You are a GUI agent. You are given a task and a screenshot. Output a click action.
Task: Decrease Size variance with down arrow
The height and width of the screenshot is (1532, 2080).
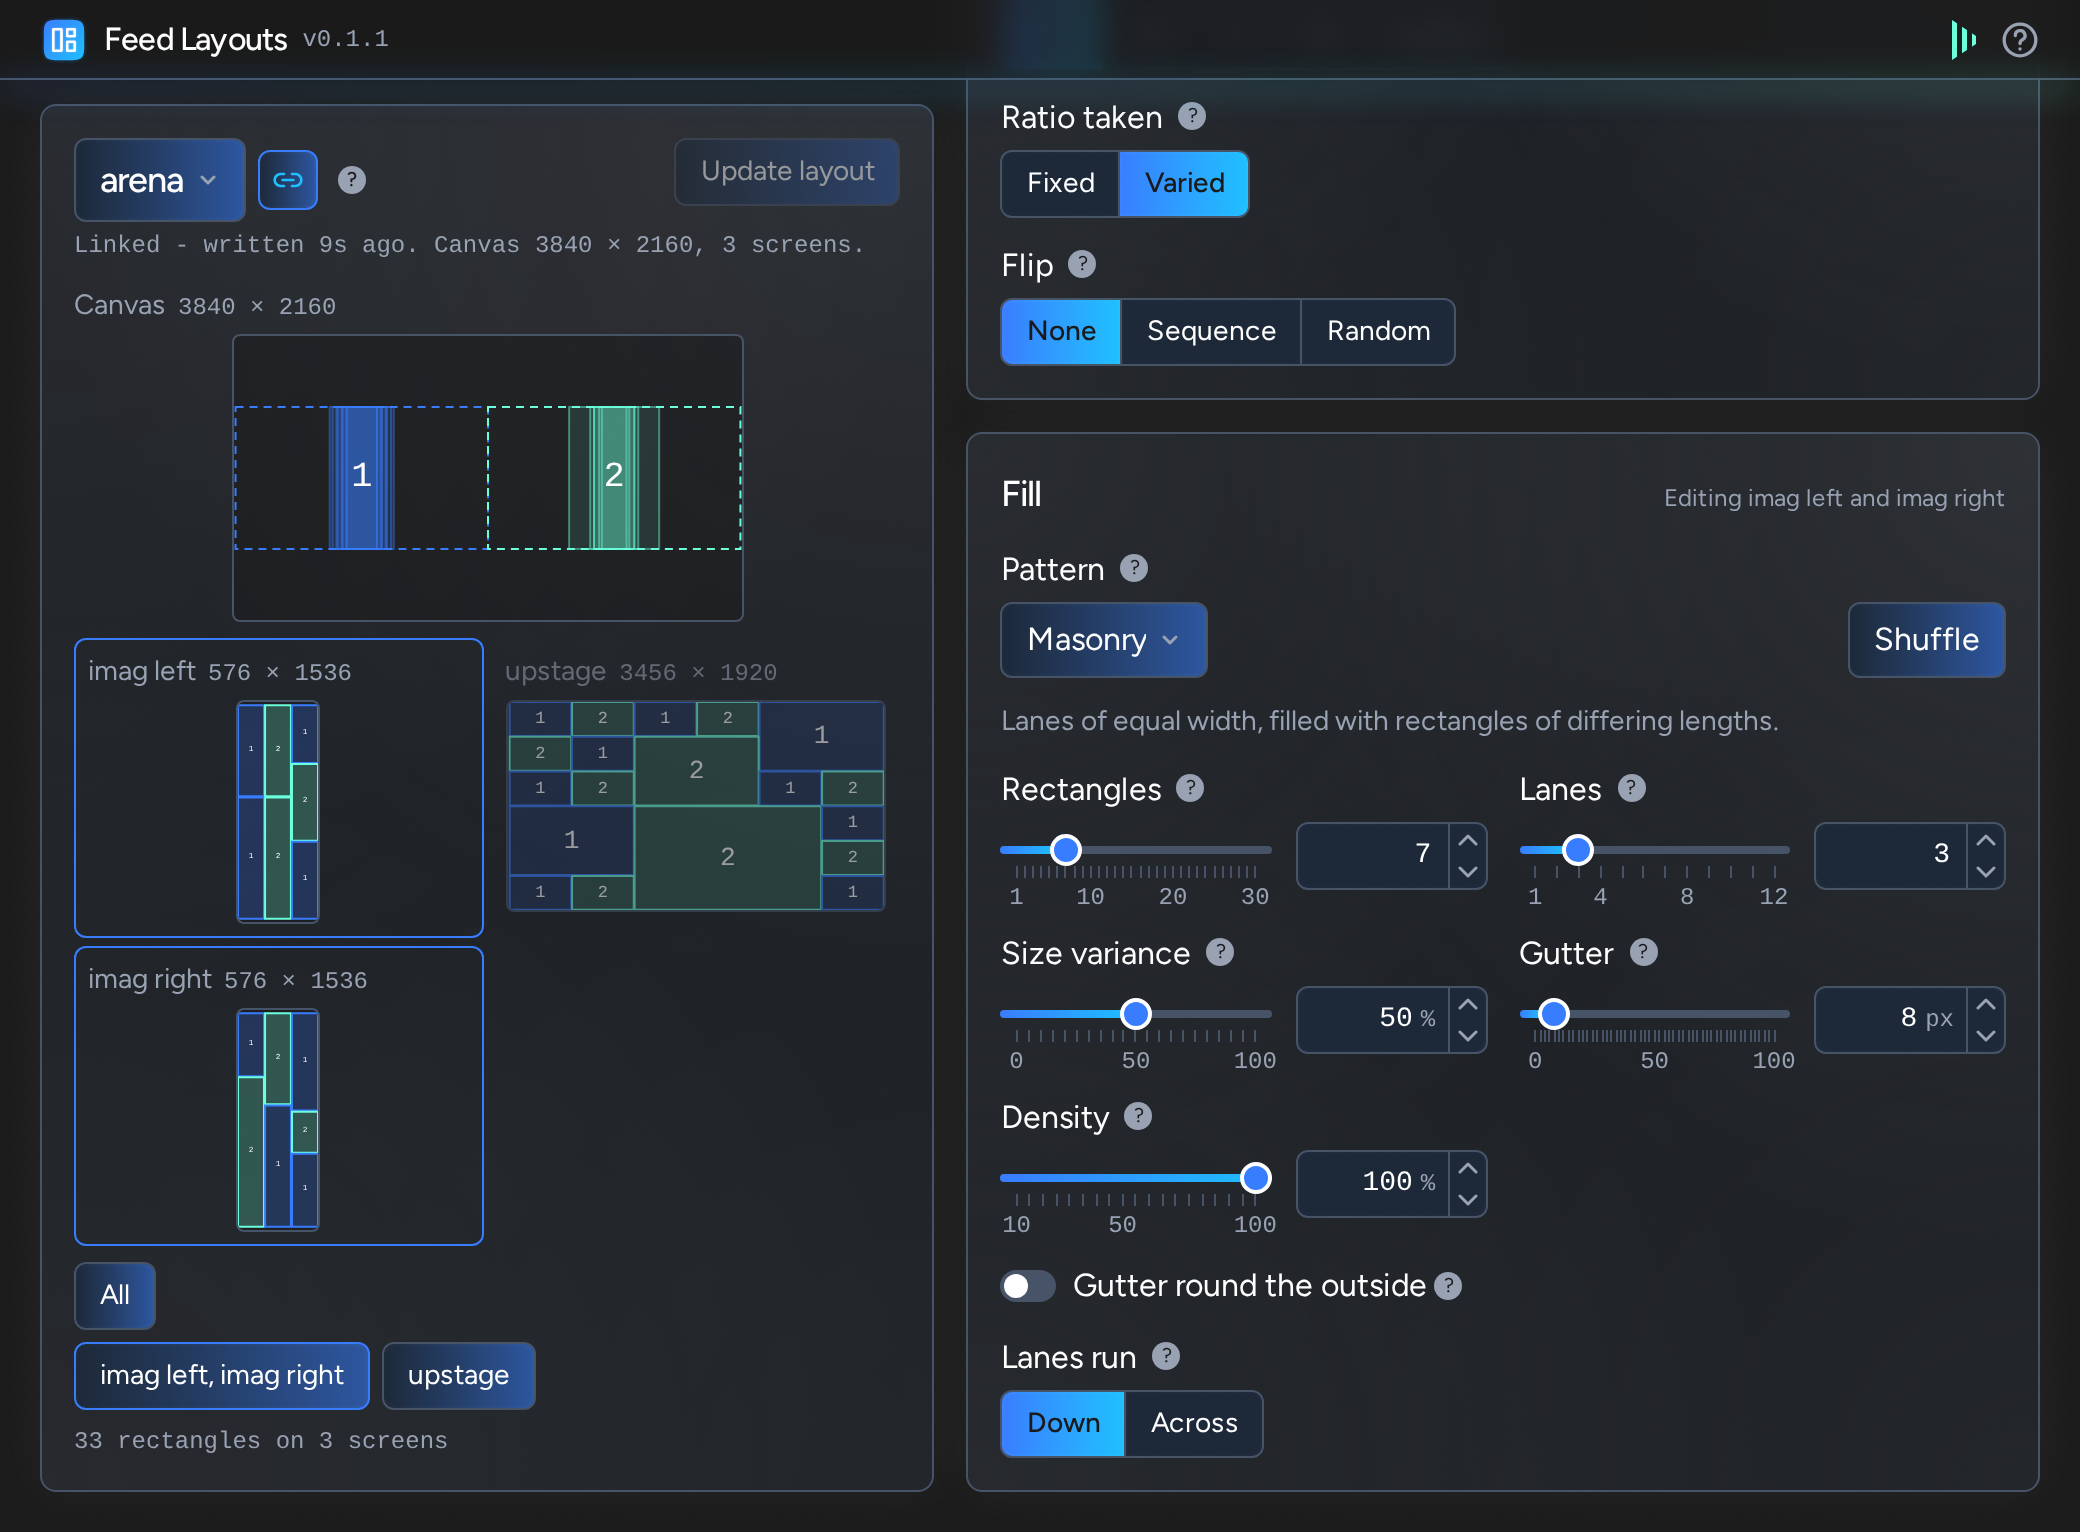pos(1468,1036)
